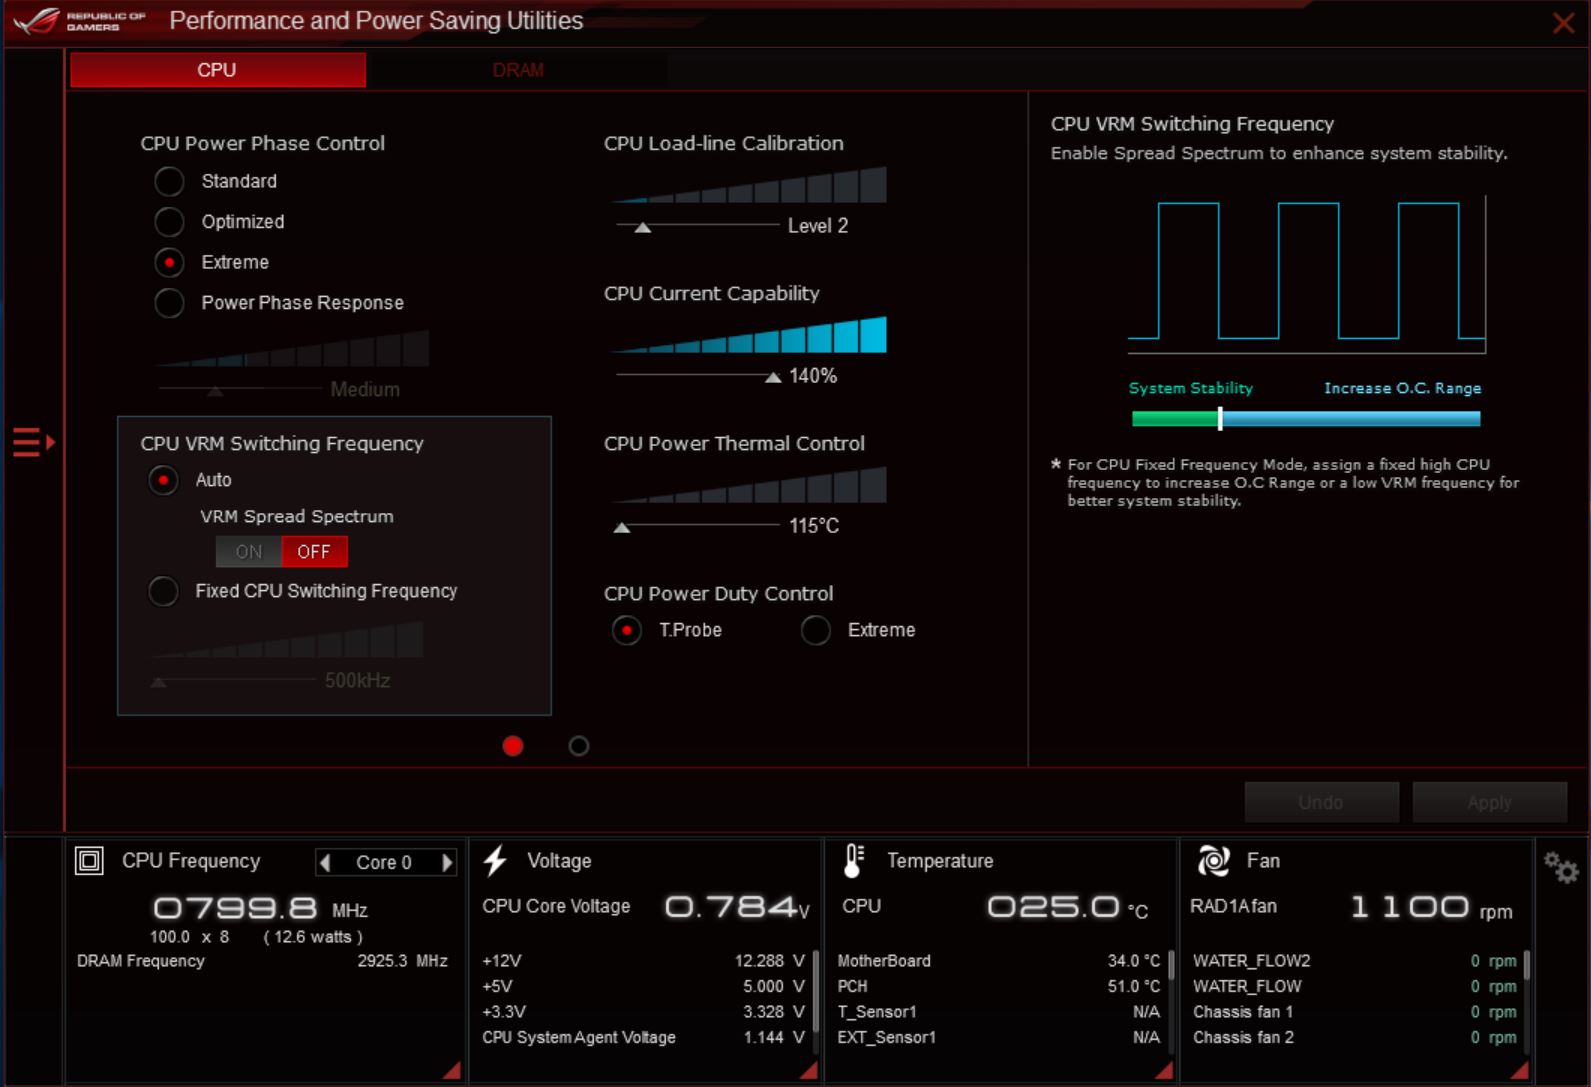Viewport: 1591px width, 1087px height.
Task: Click CPU System Agent Voltage row
Action: [x=643, y=1037]
